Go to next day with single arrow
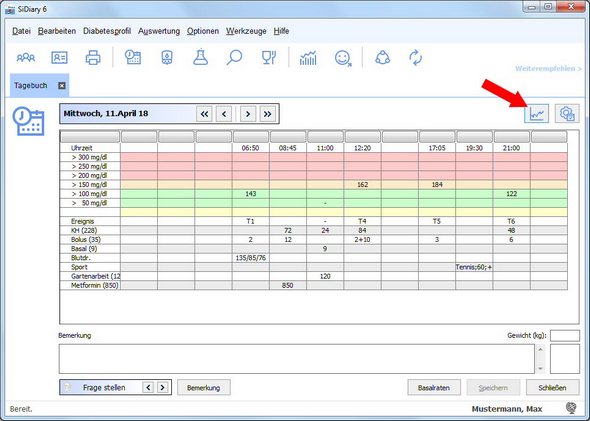Screen dimensions: 590x421 pyautogui.click(x=248, y=114)
